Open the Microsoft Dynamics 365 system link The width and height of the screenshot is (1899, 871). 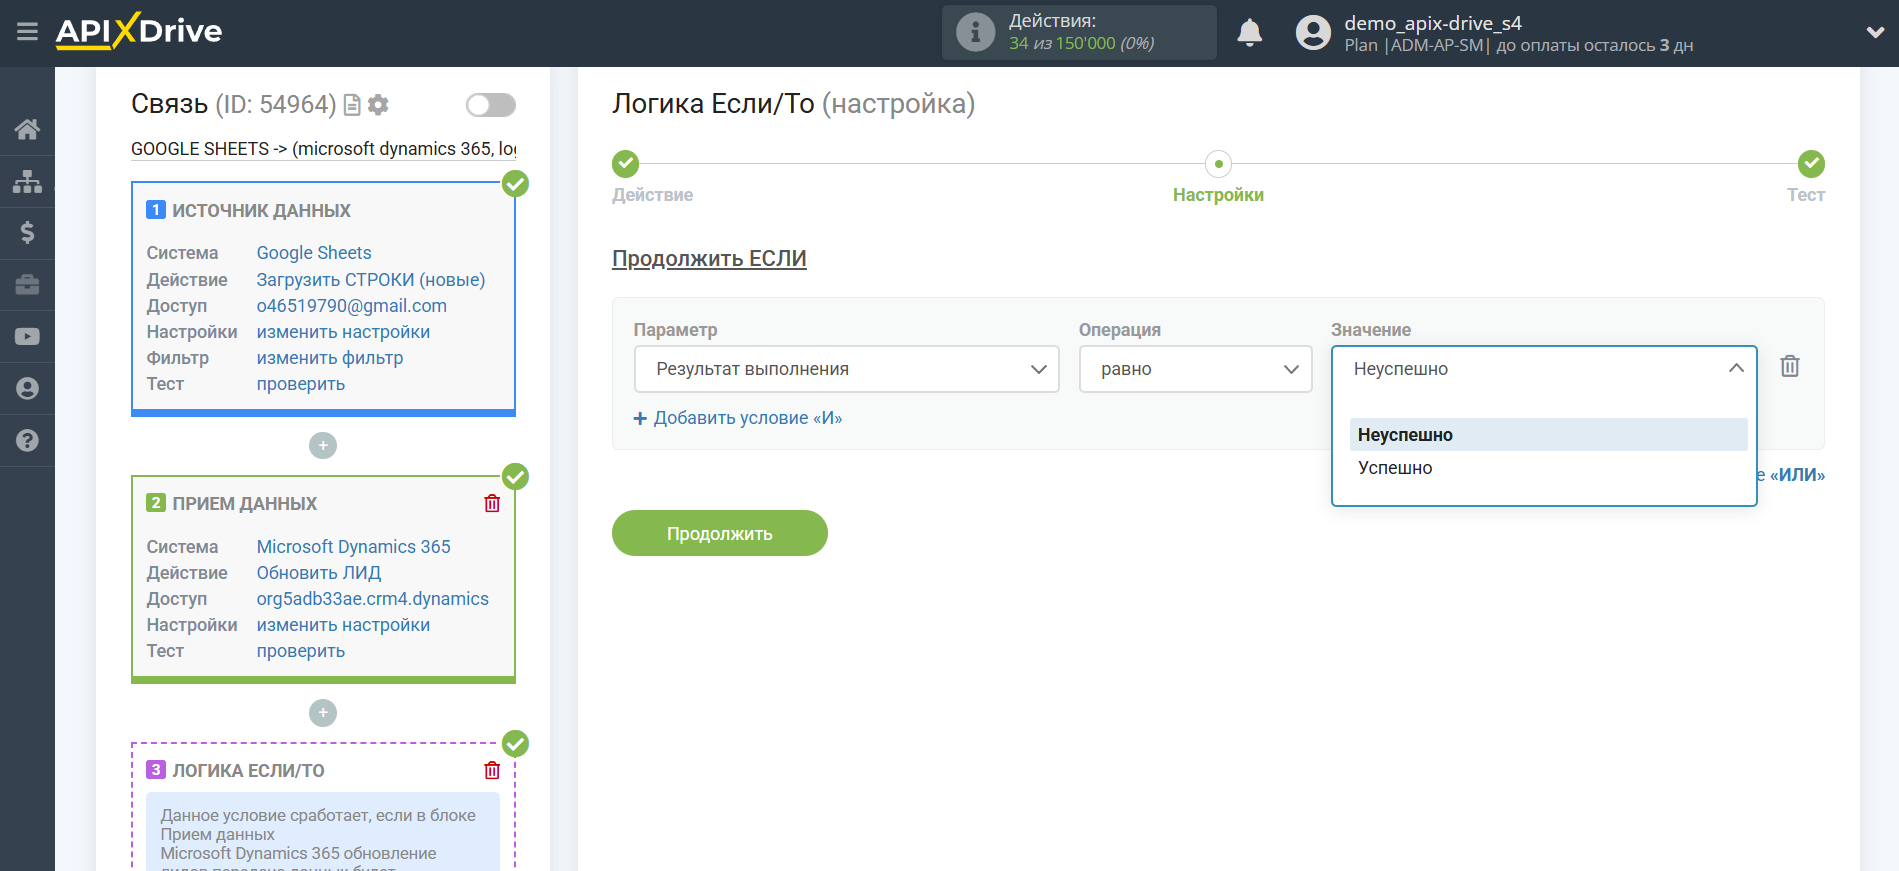[354, 547]
